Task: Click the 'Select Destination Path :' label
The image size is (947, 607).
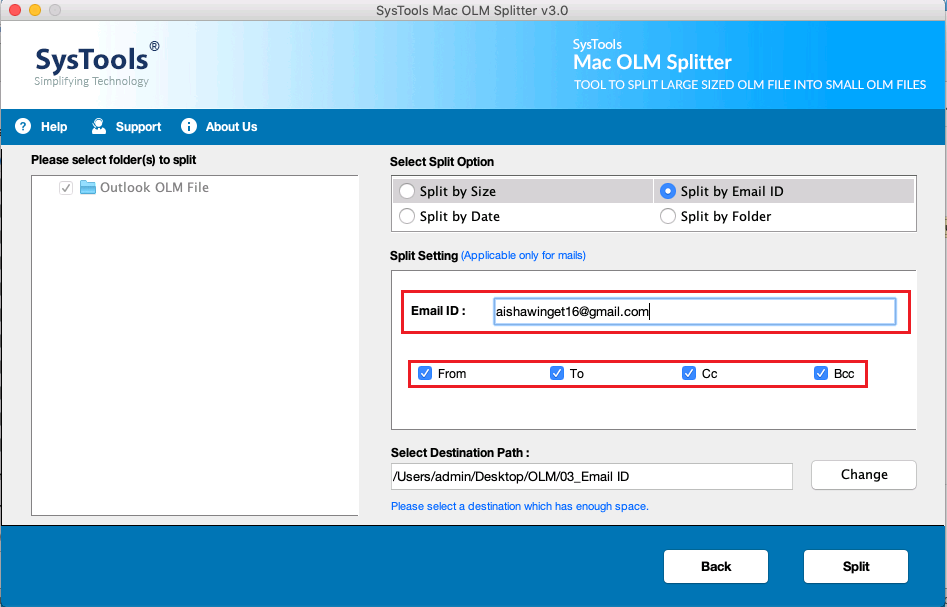Action: pyautogui.click(x=460, y=453)
